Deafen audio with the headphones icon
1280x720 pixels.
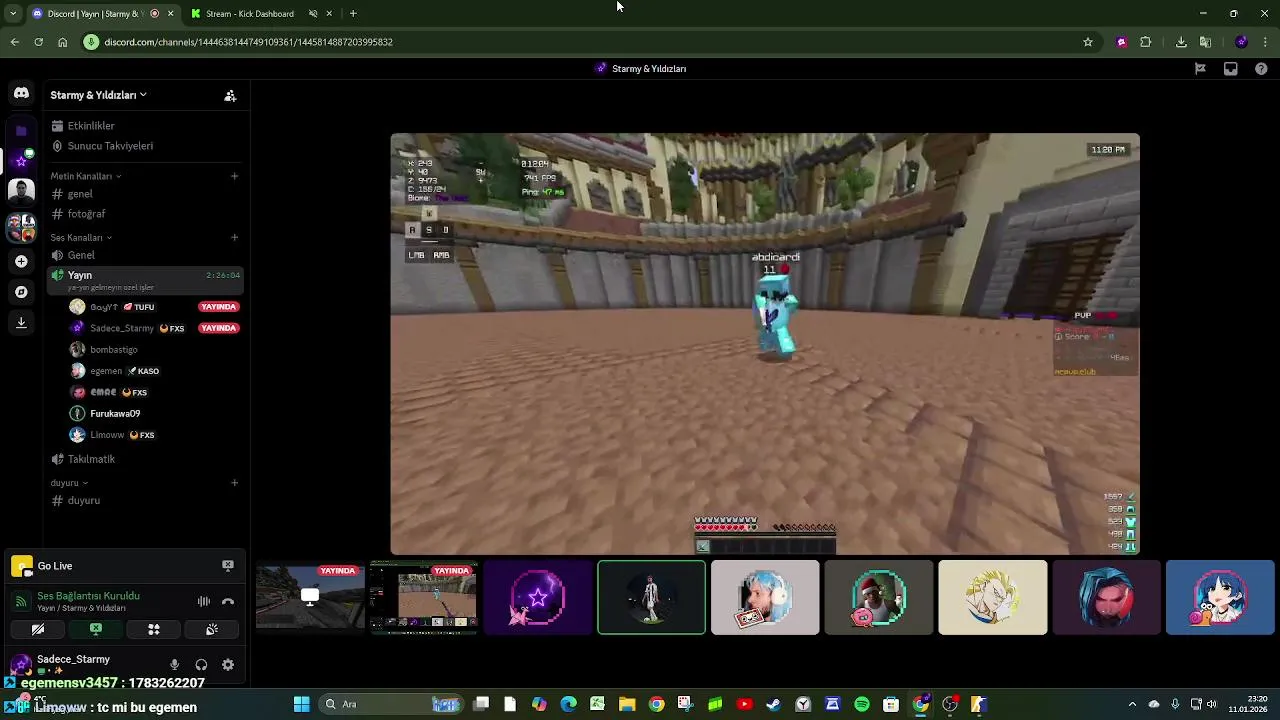pyautogui.click(x=201, y=665)
